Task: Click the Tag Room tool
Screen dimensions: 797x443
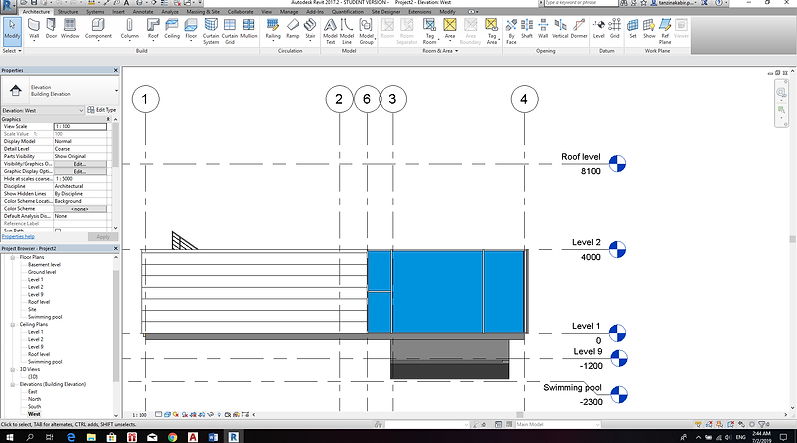Action: tap(430, 31)
